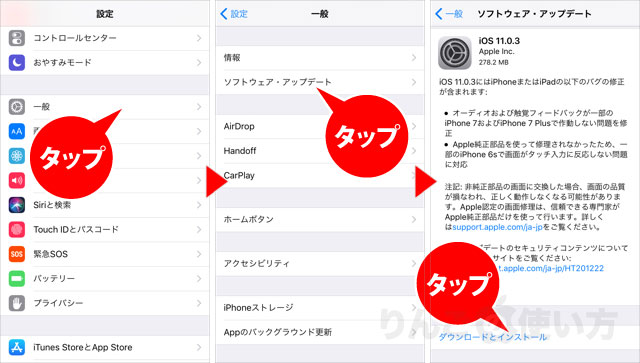Viewport: 640px width, 363px height.
Task: Tap the App Store icon
Action: click(17, 347)
